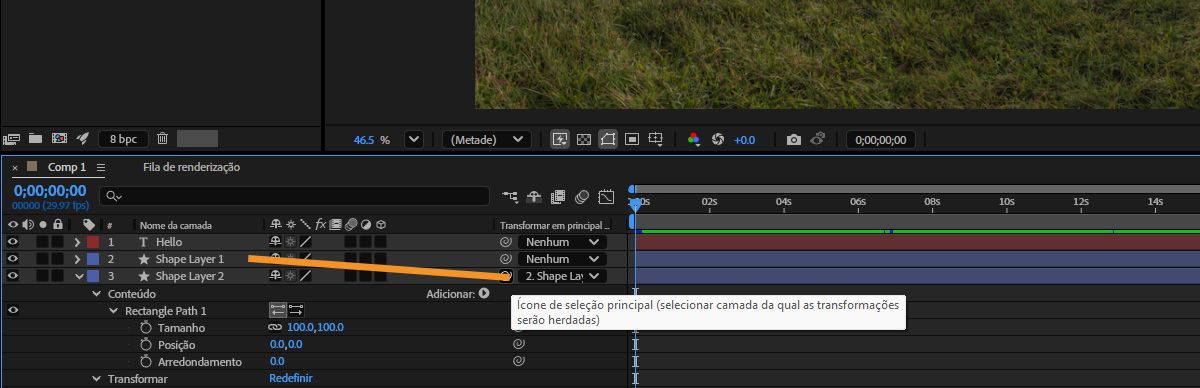Toggle Tamanho stopwatch keyframing
This screenshot has height=388, width=1200.
pos(145,328)
